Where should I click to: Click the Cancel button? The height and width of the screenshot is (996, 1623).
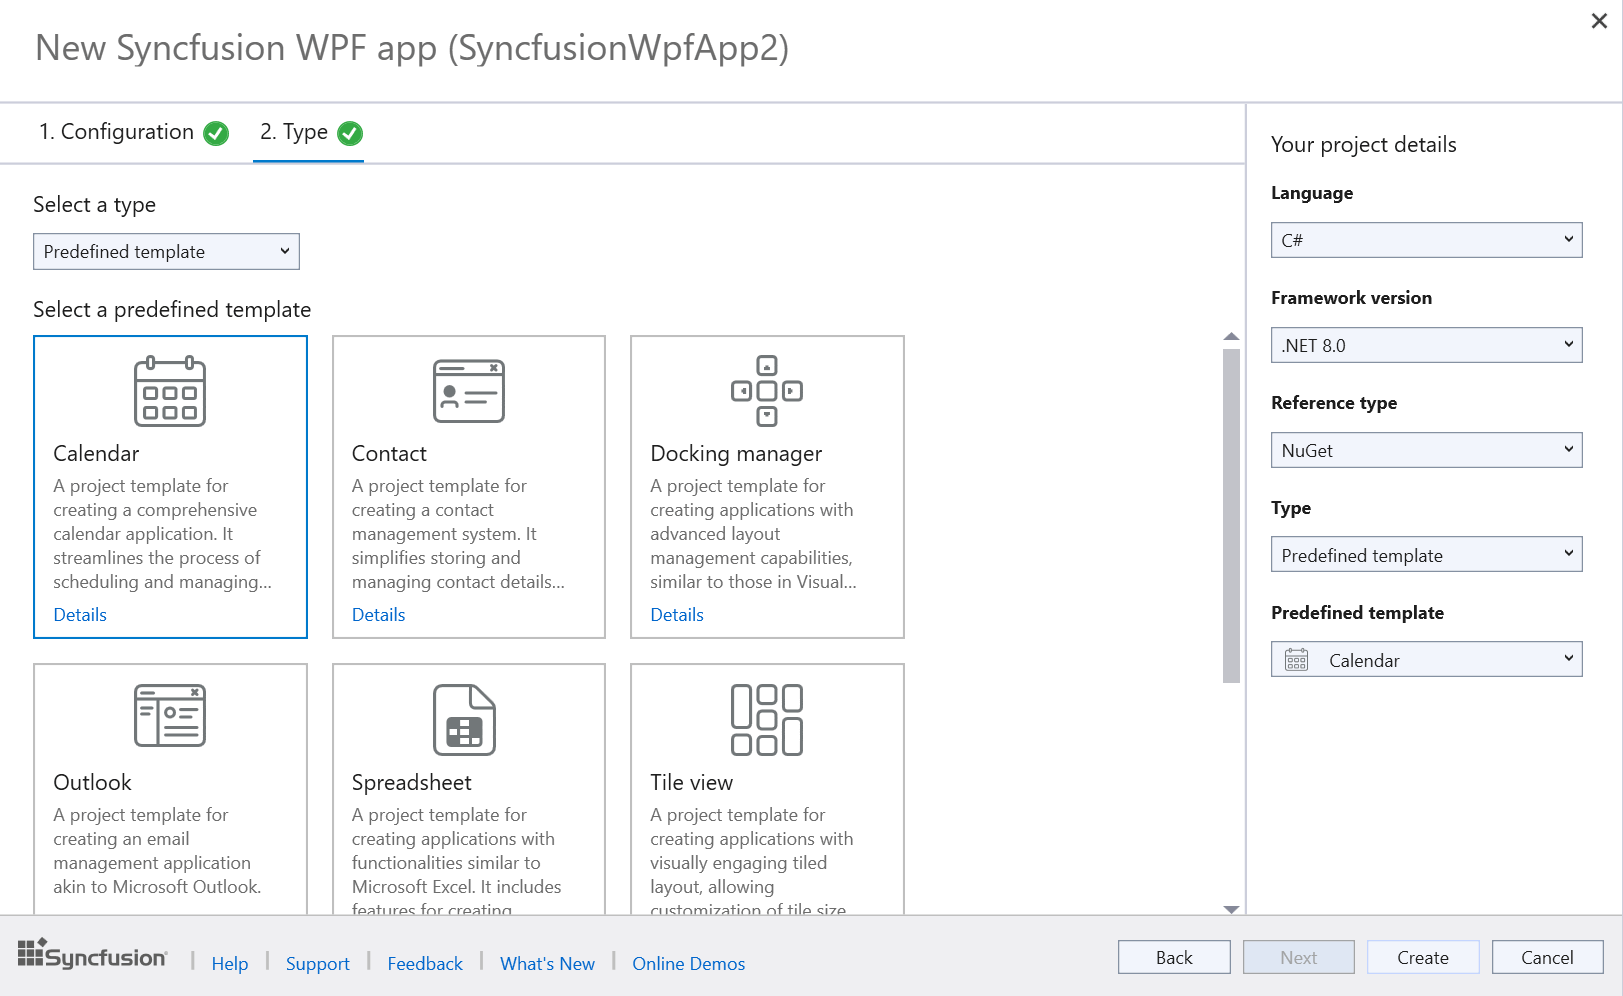pyautogui.click(x=1548, y=958)
